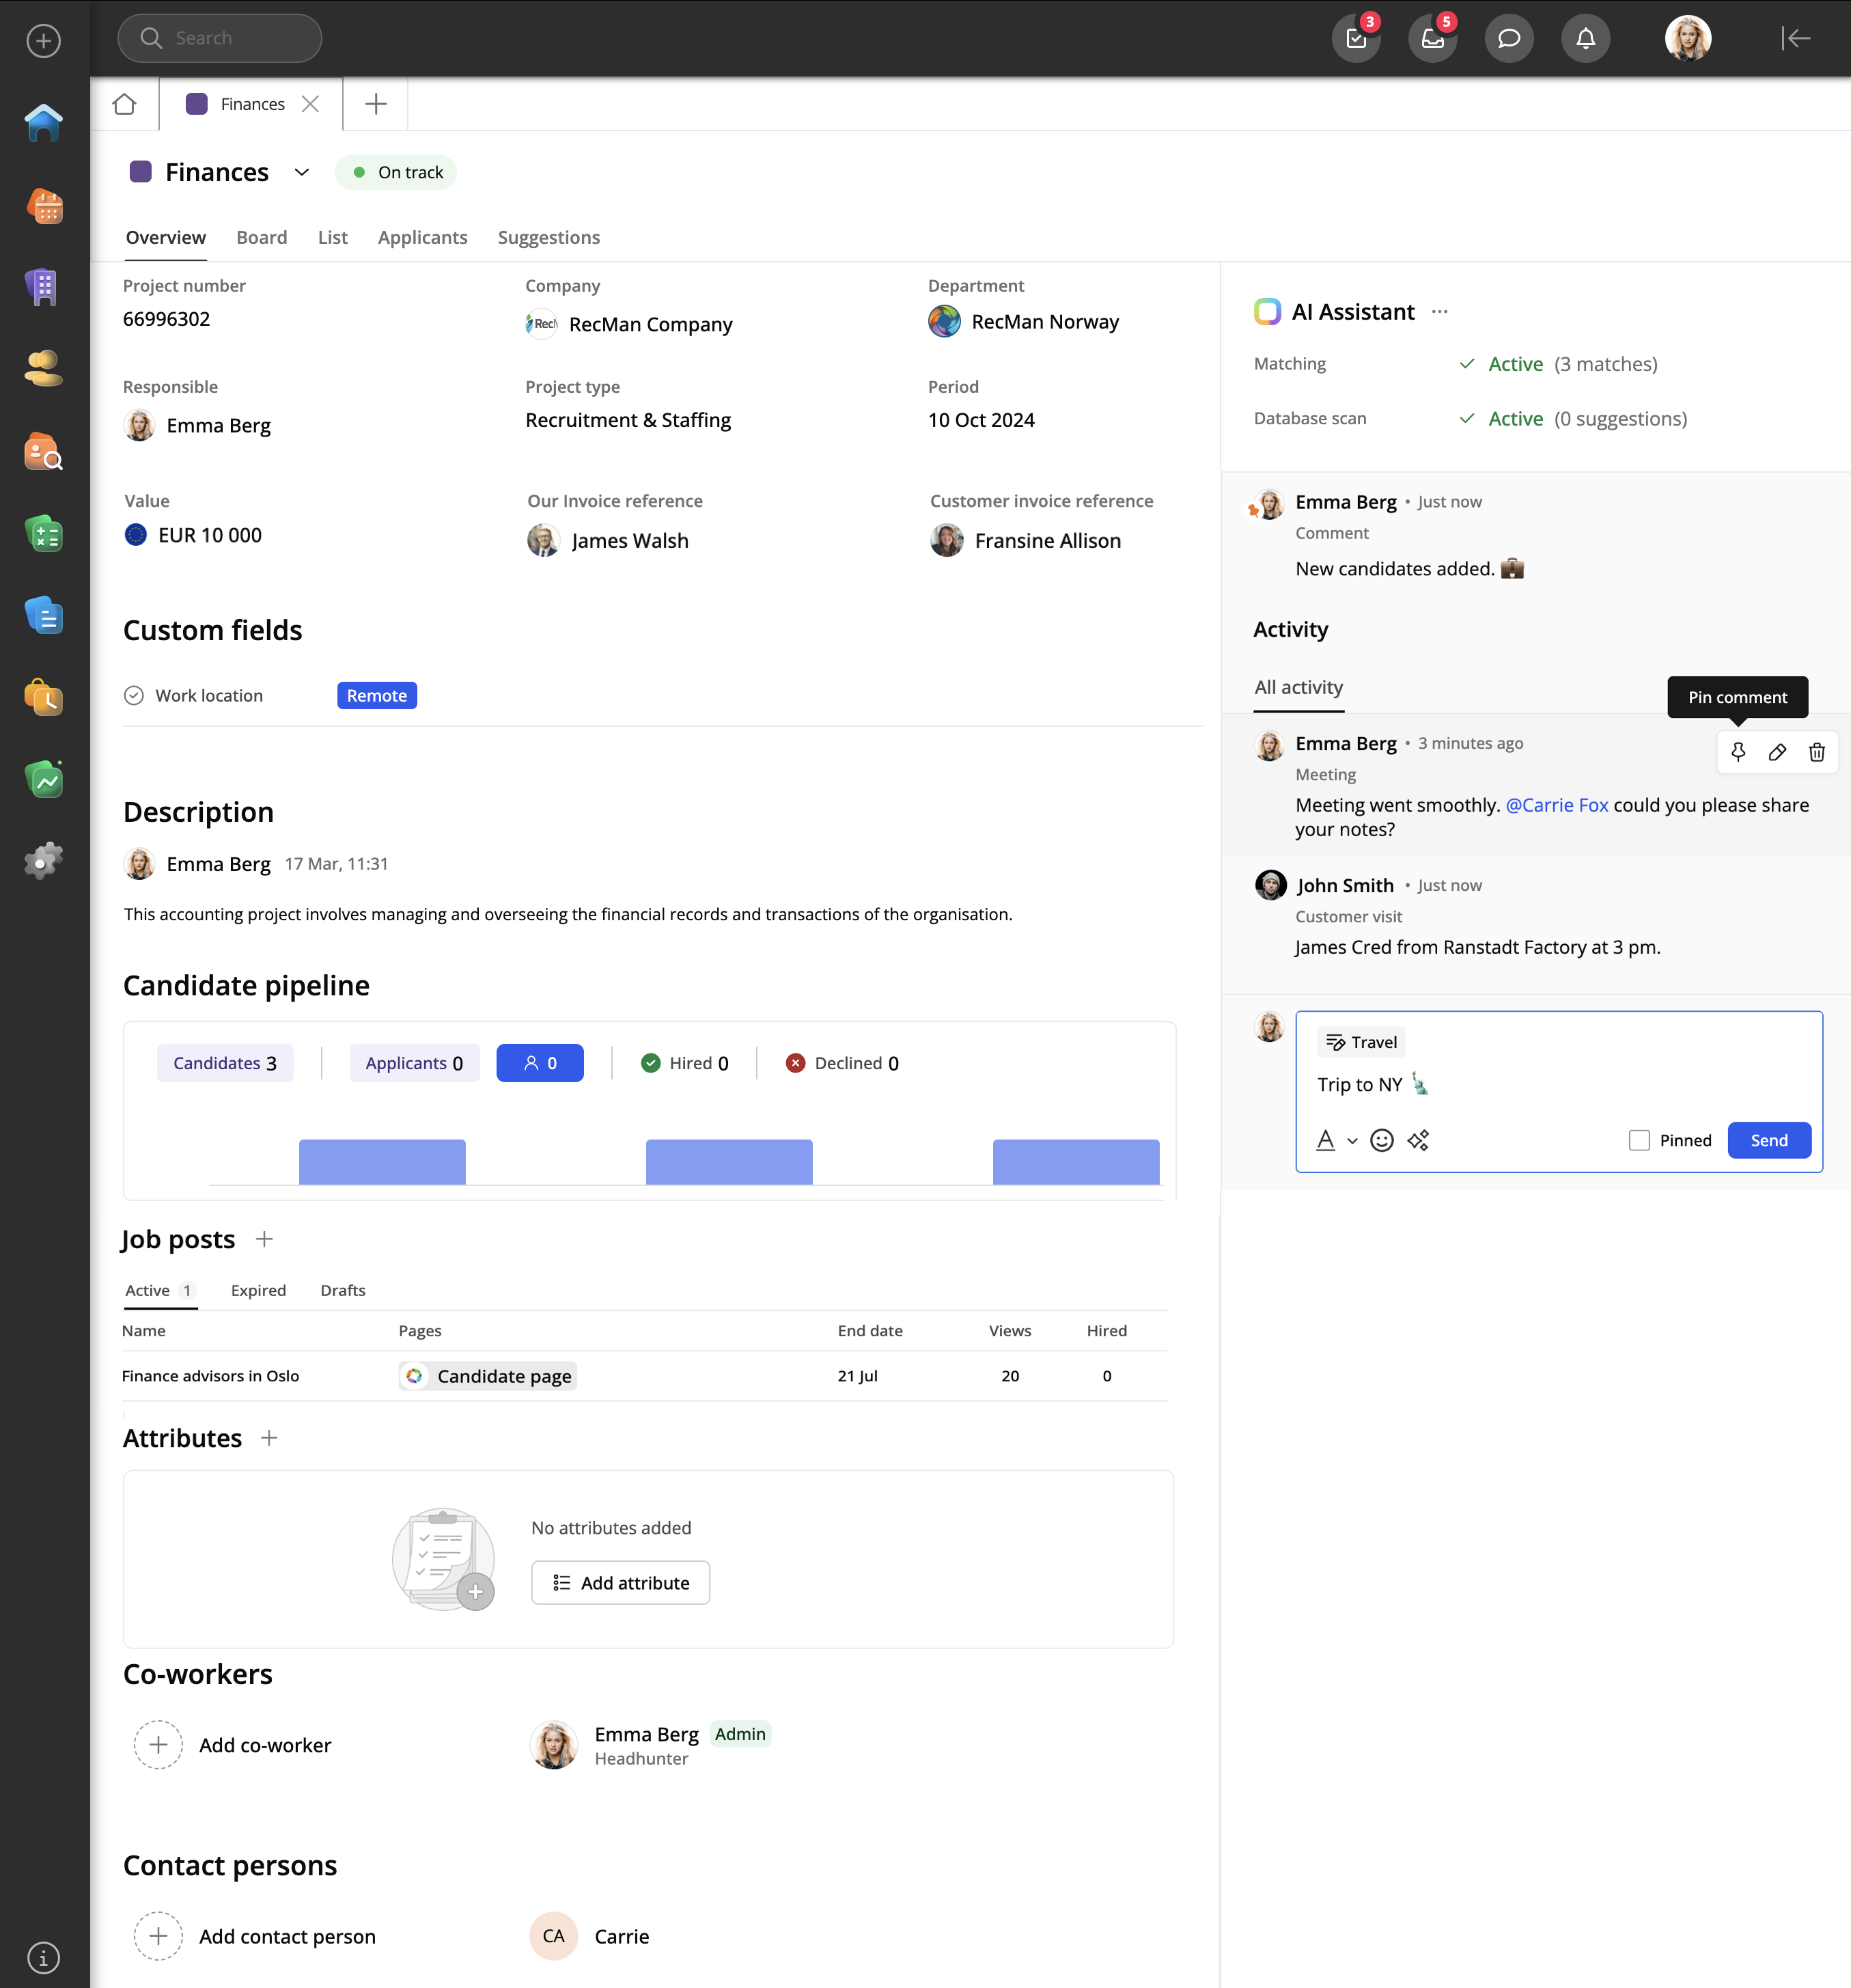
Task: Send the Trip to NY comment
Action: tap(1768, 1140)
